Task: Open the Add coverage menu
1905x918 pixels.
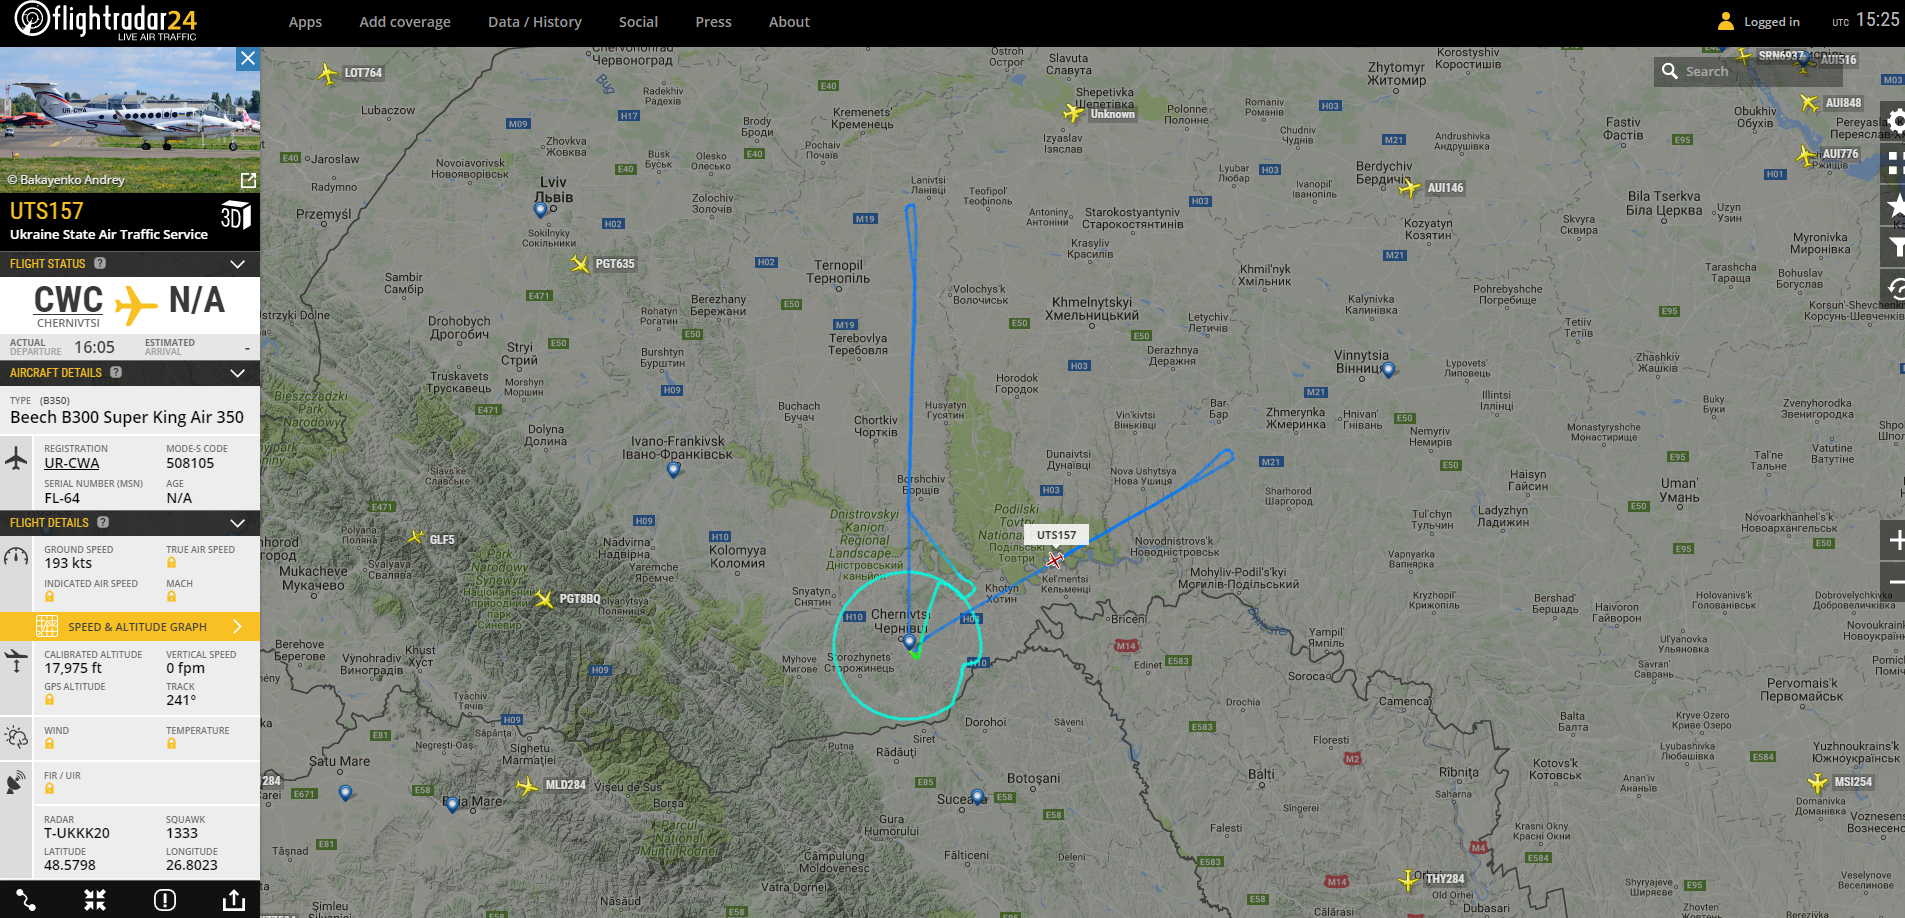Action: point(405,22)
